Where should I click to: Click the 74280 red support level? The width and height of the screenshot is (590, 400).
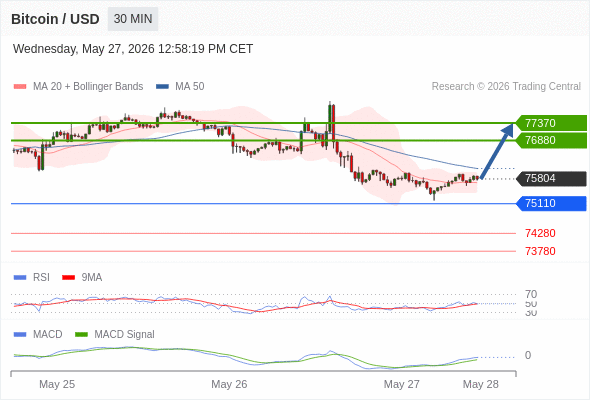(x=540, y=233)
